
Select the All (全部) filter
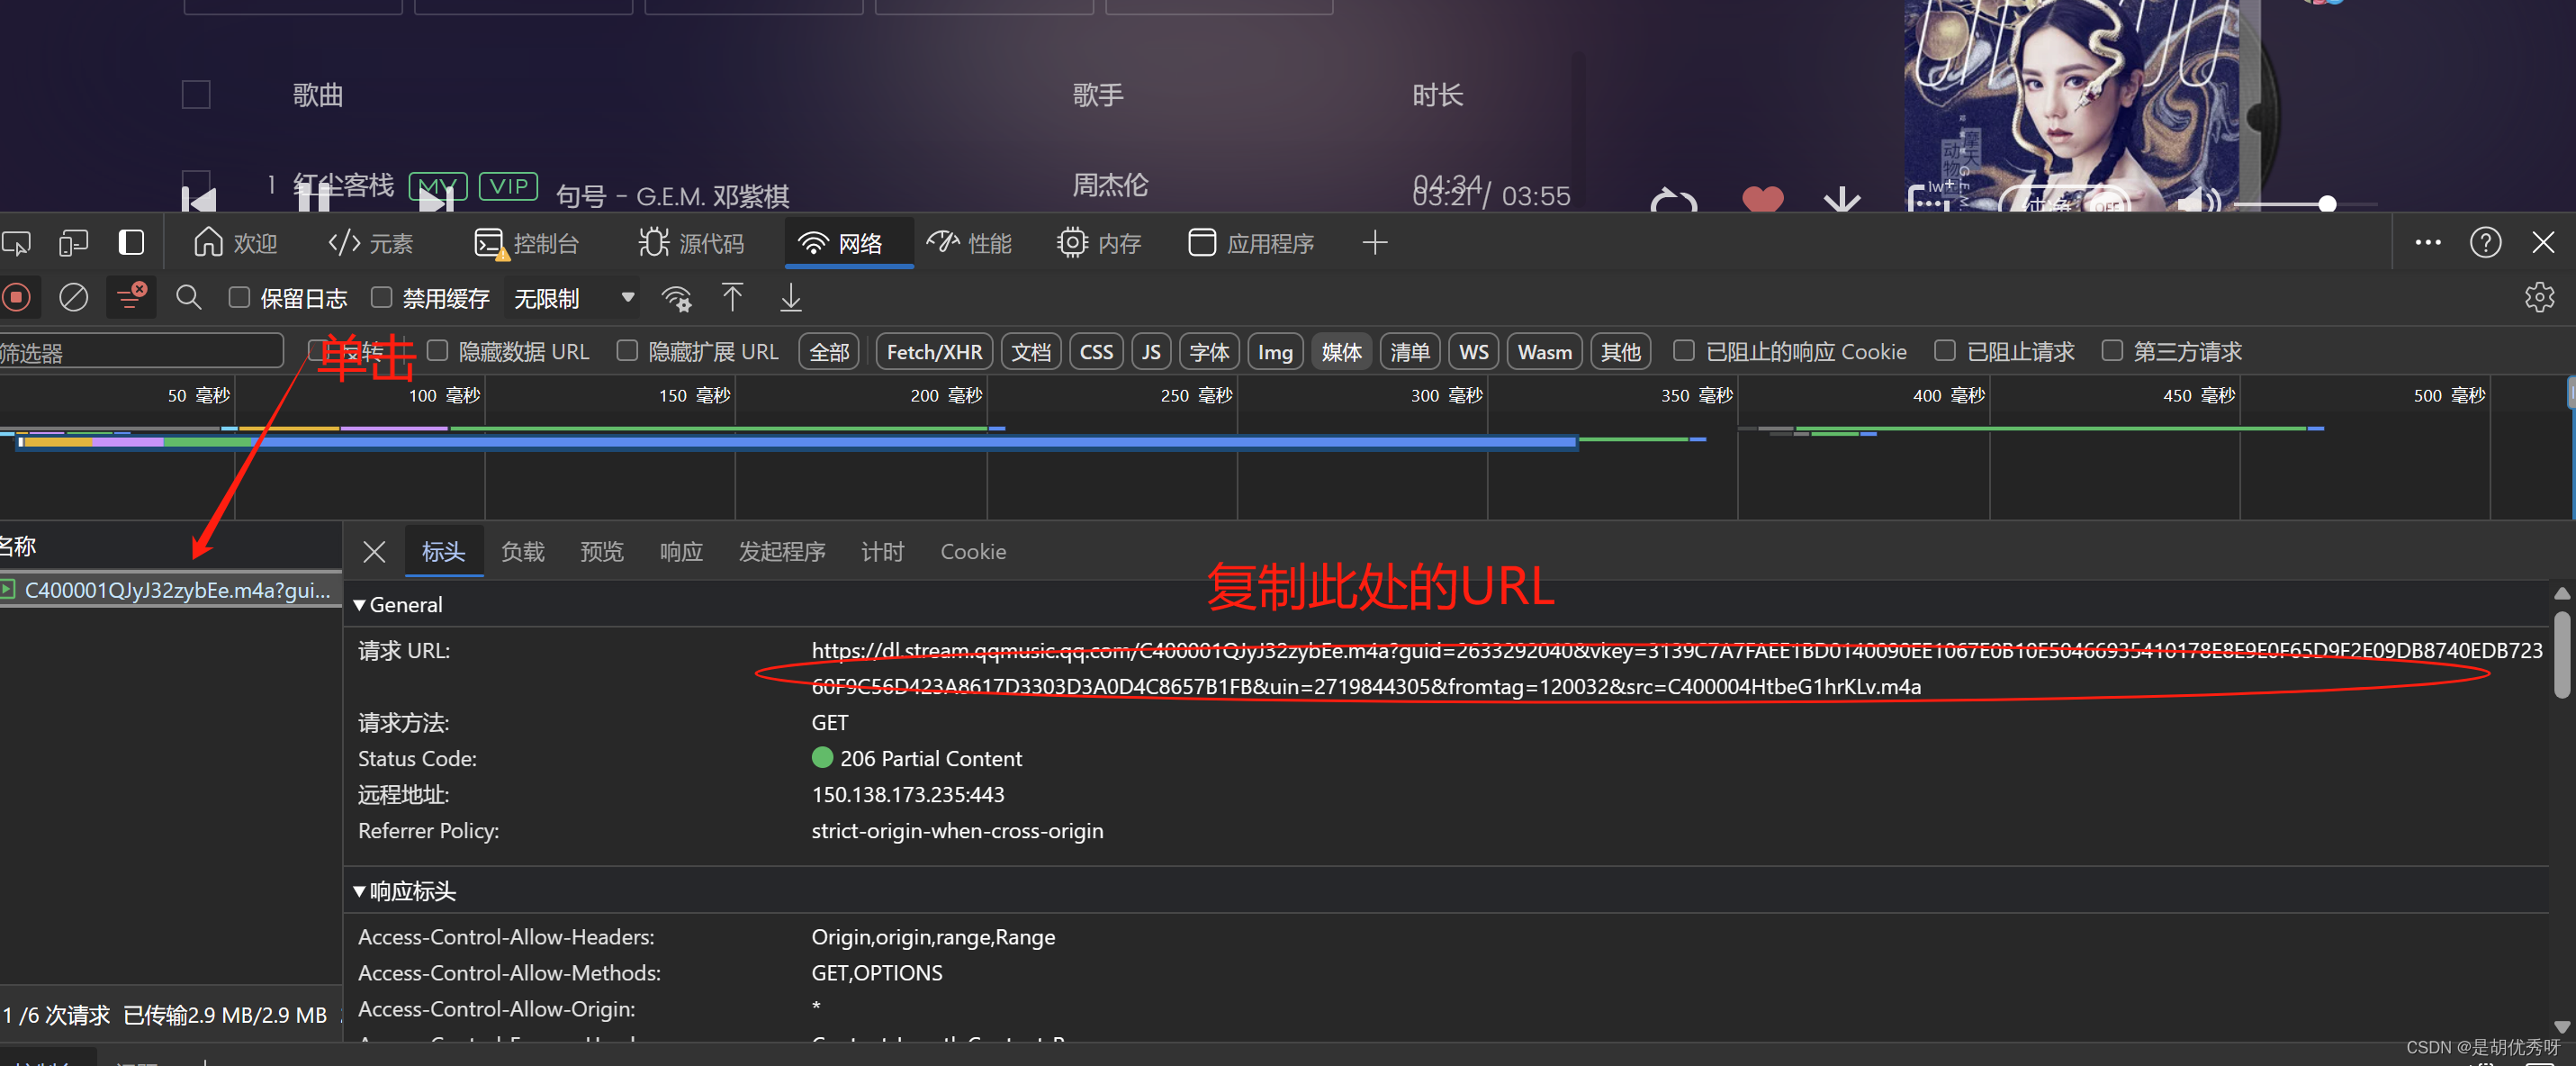tap(829, 352)
